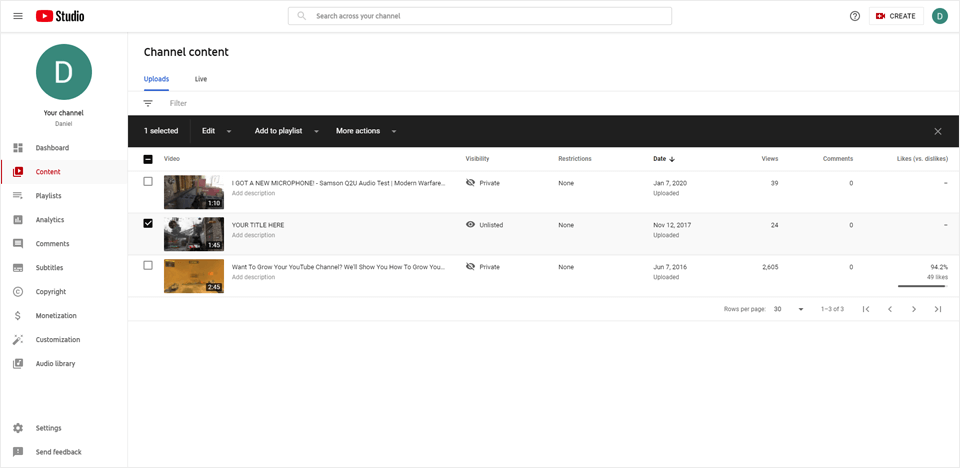Toggle the select-all checkbox in header

coord(148,159)
